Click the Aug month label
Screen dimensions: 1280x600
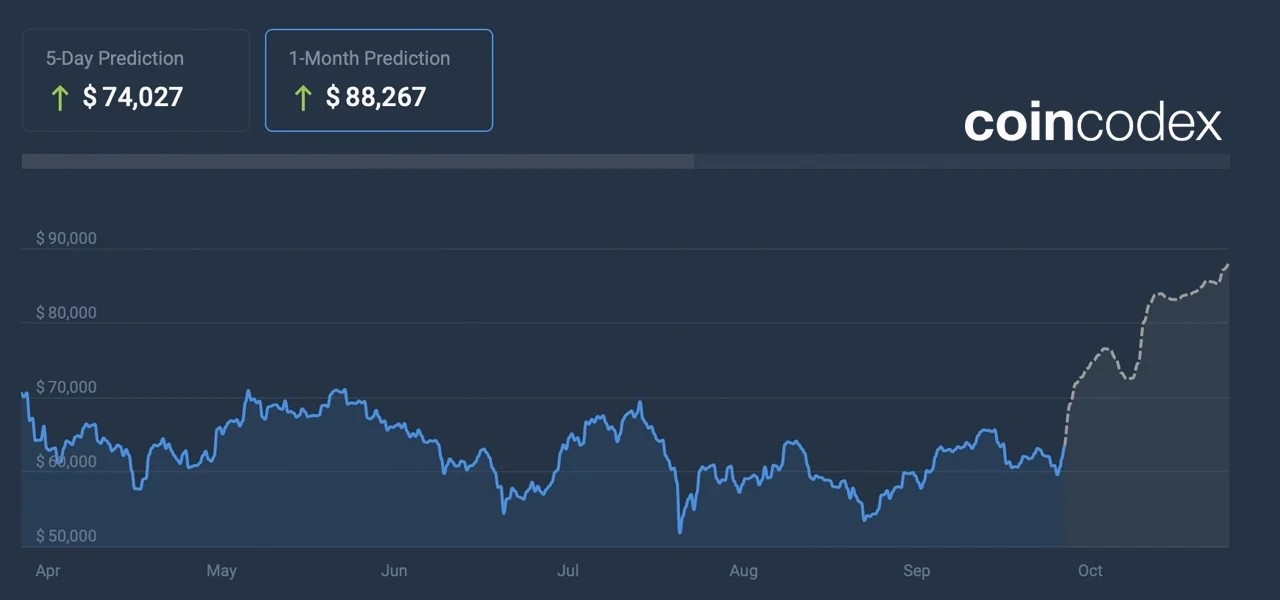coord(743,571)
